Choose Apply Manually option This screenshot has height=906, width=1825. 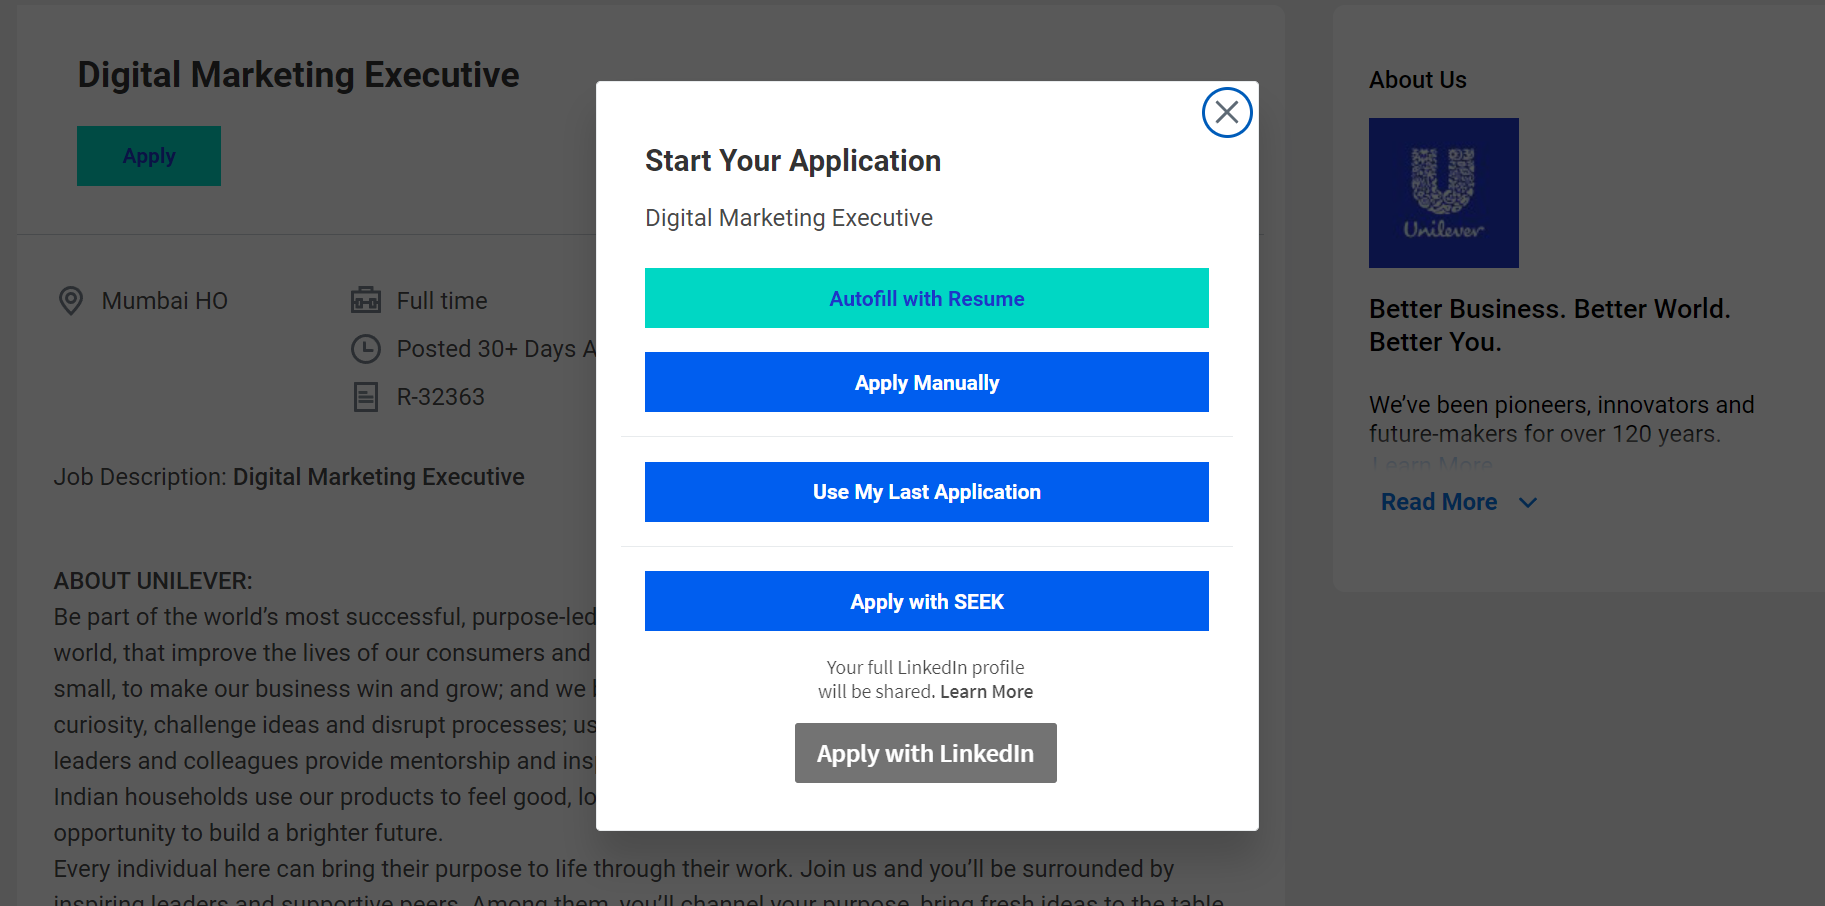[926, 382]
